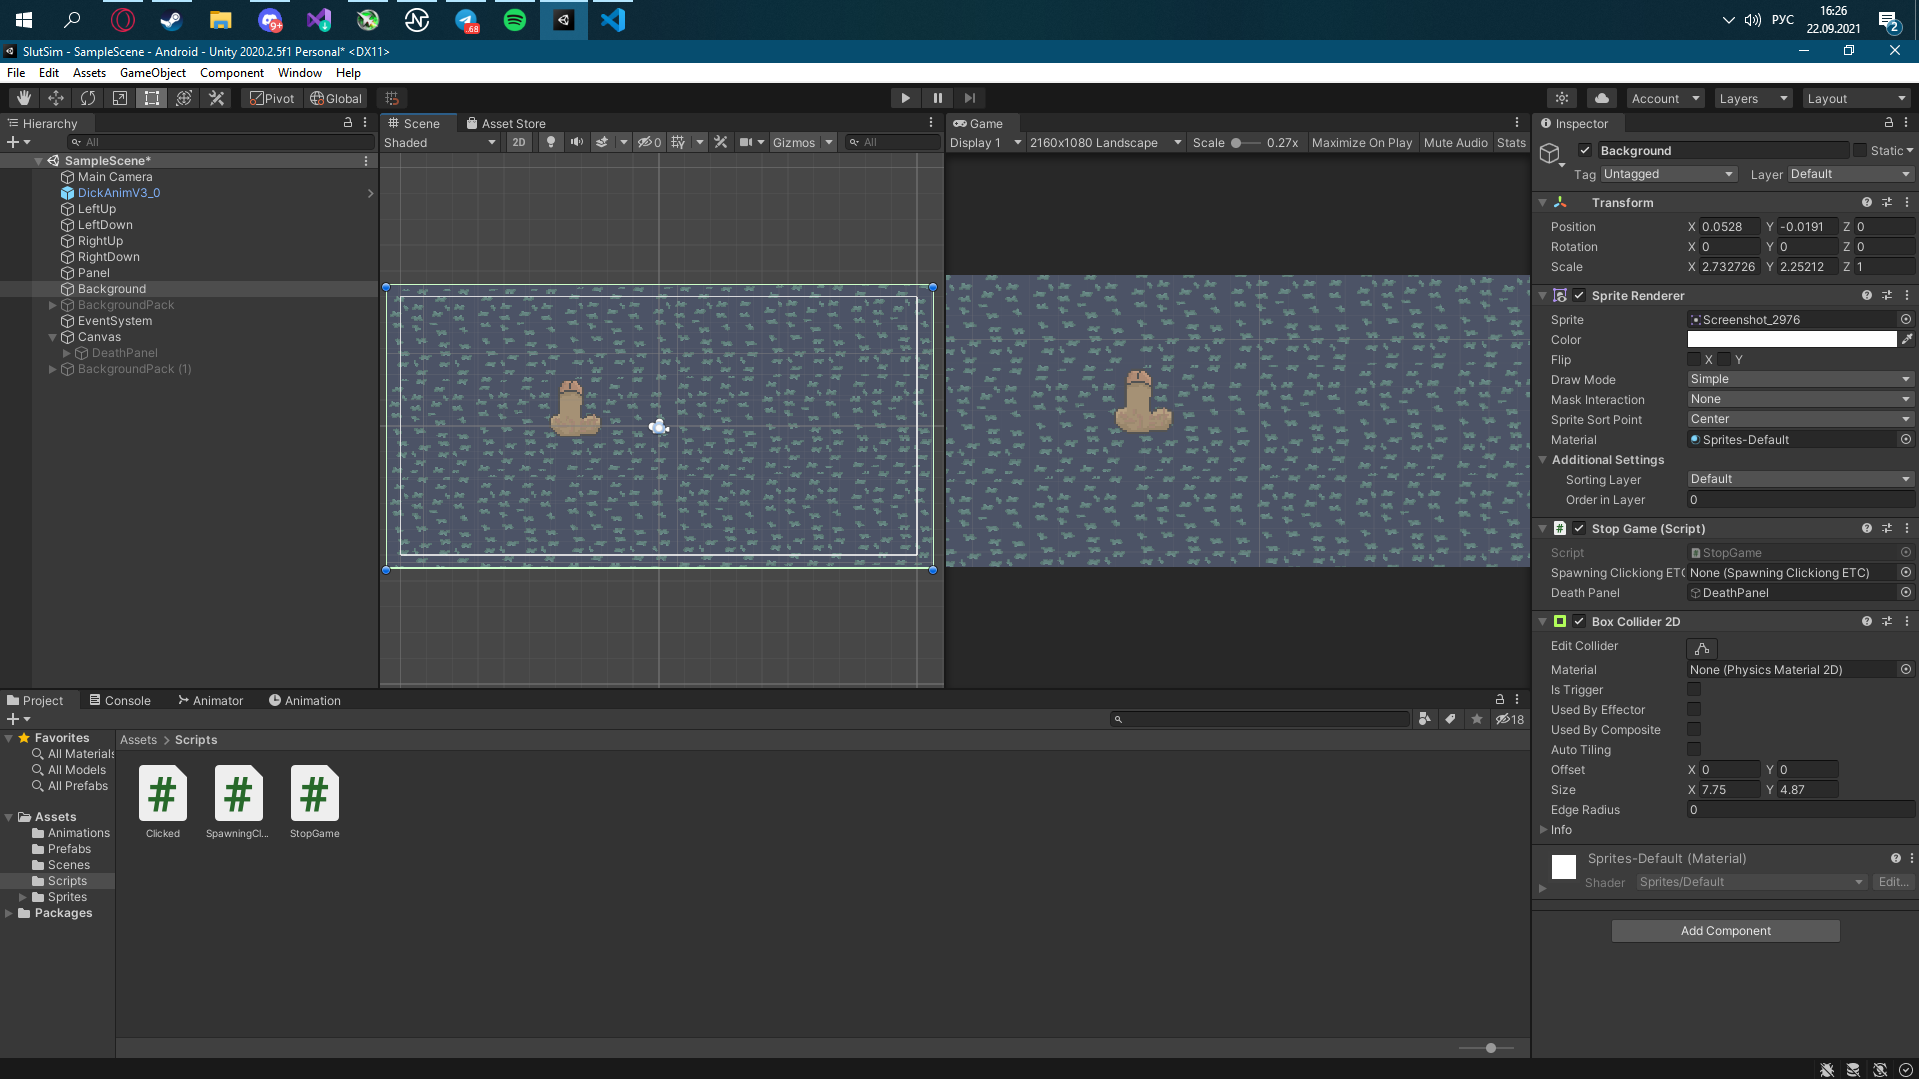This screenshot has width=1919, height=1079.
Task: Open the Window menu
Action: tap(300, 73)
